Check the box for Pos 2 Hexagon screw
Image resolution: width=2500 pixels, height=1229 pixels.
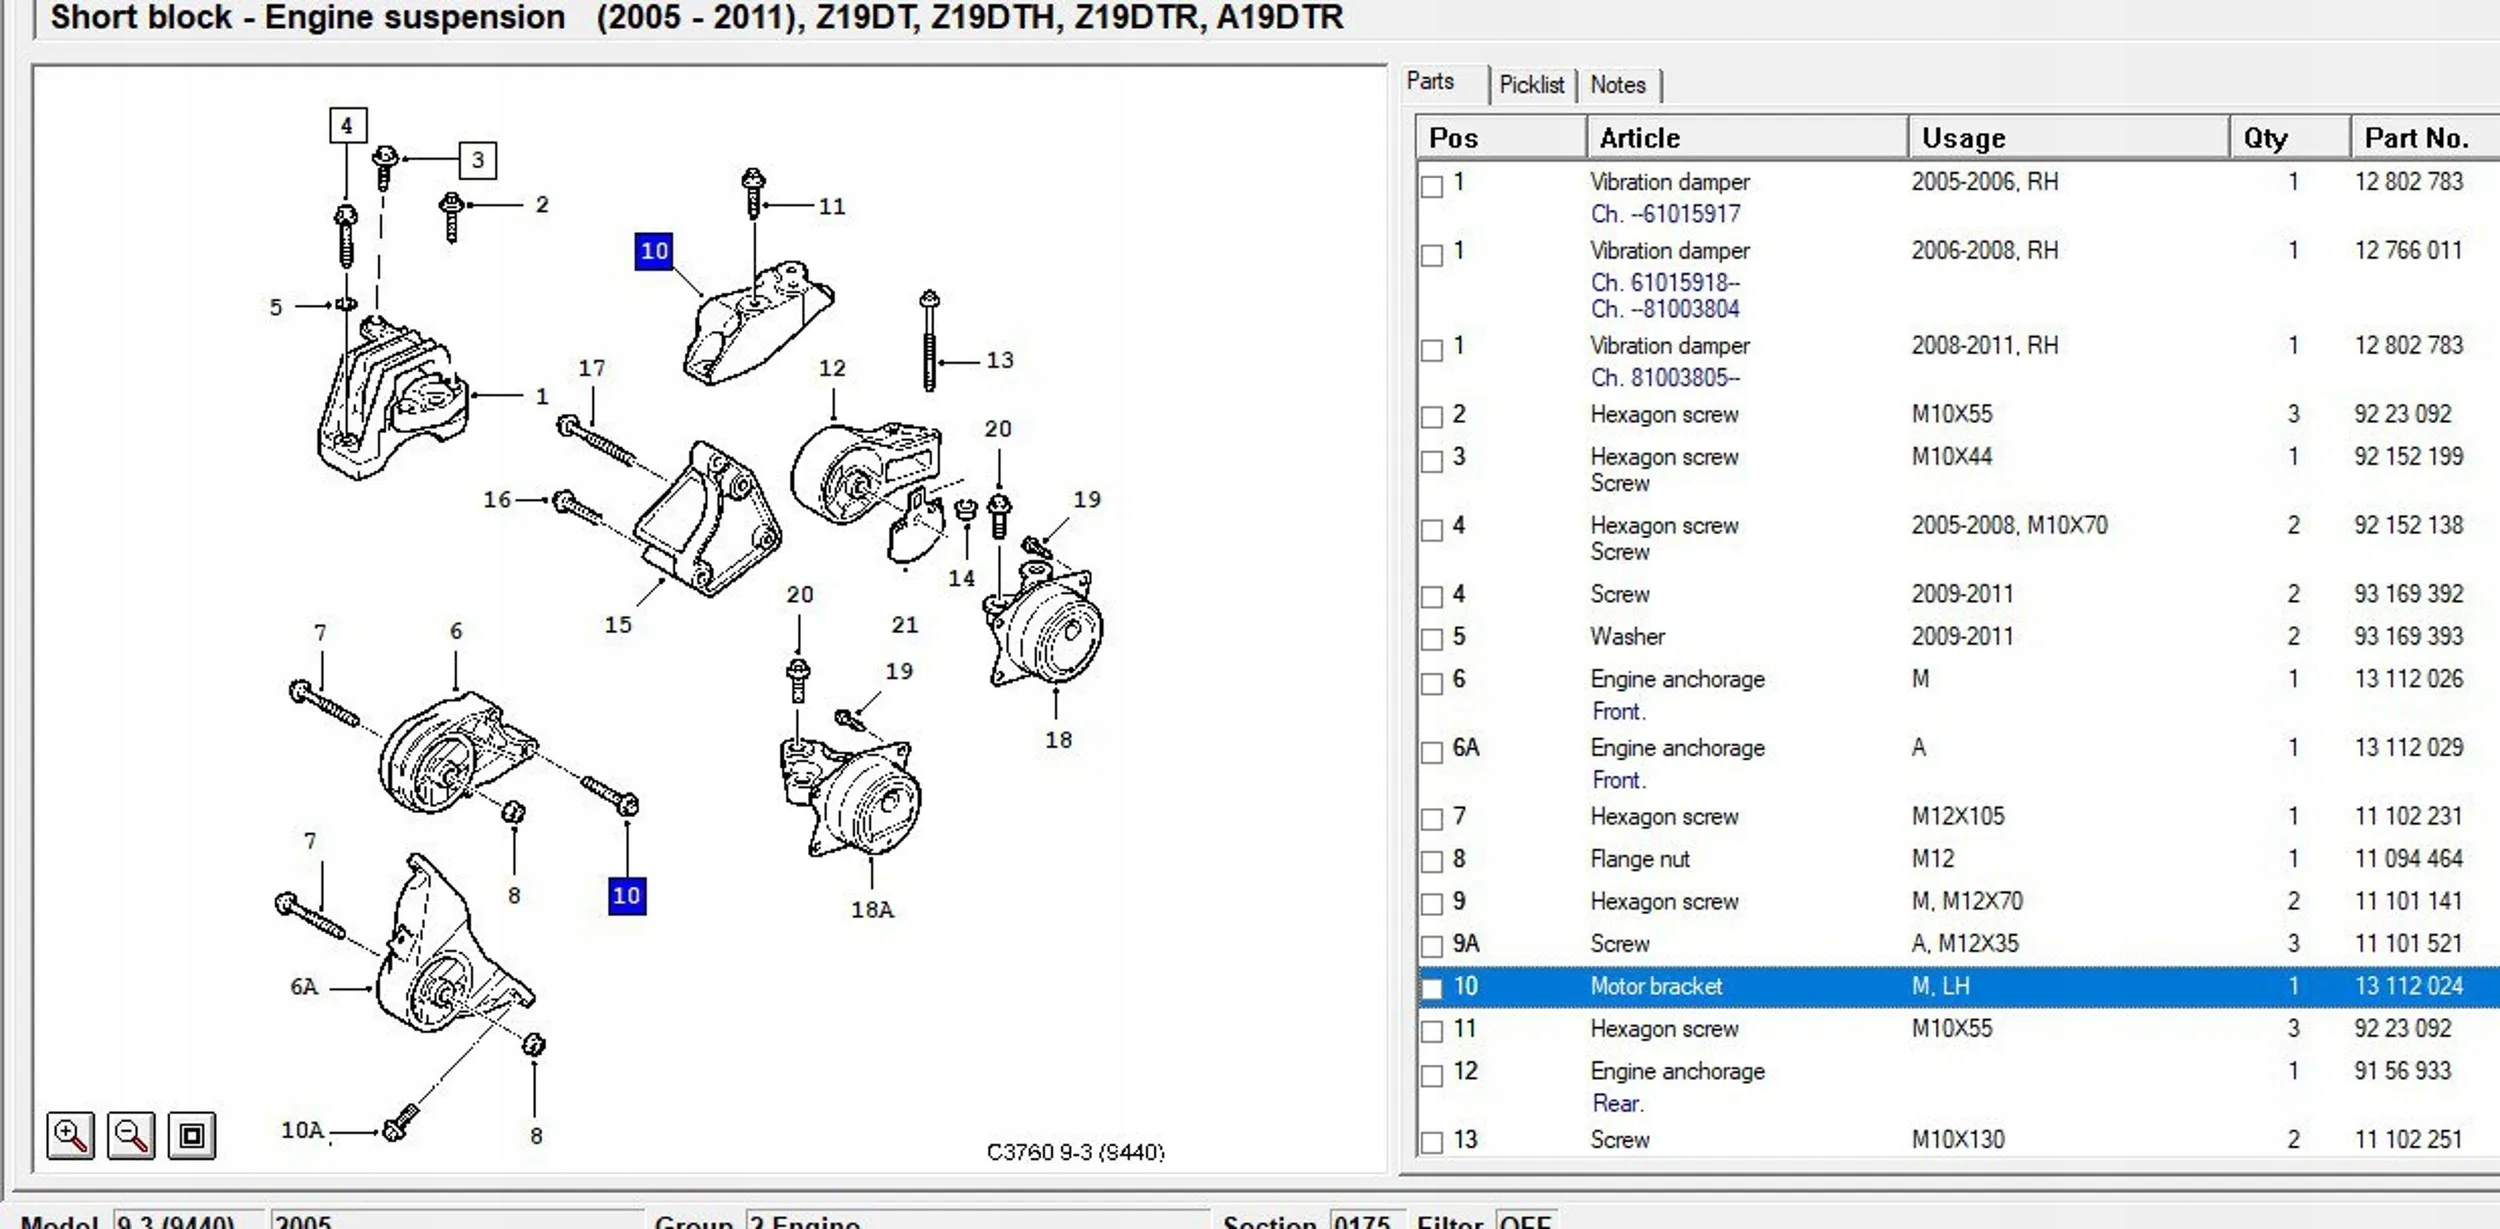[x=1432, y=417]
